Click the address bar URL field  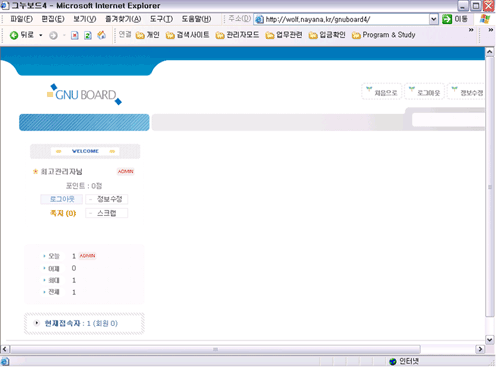tap(346, 19)
